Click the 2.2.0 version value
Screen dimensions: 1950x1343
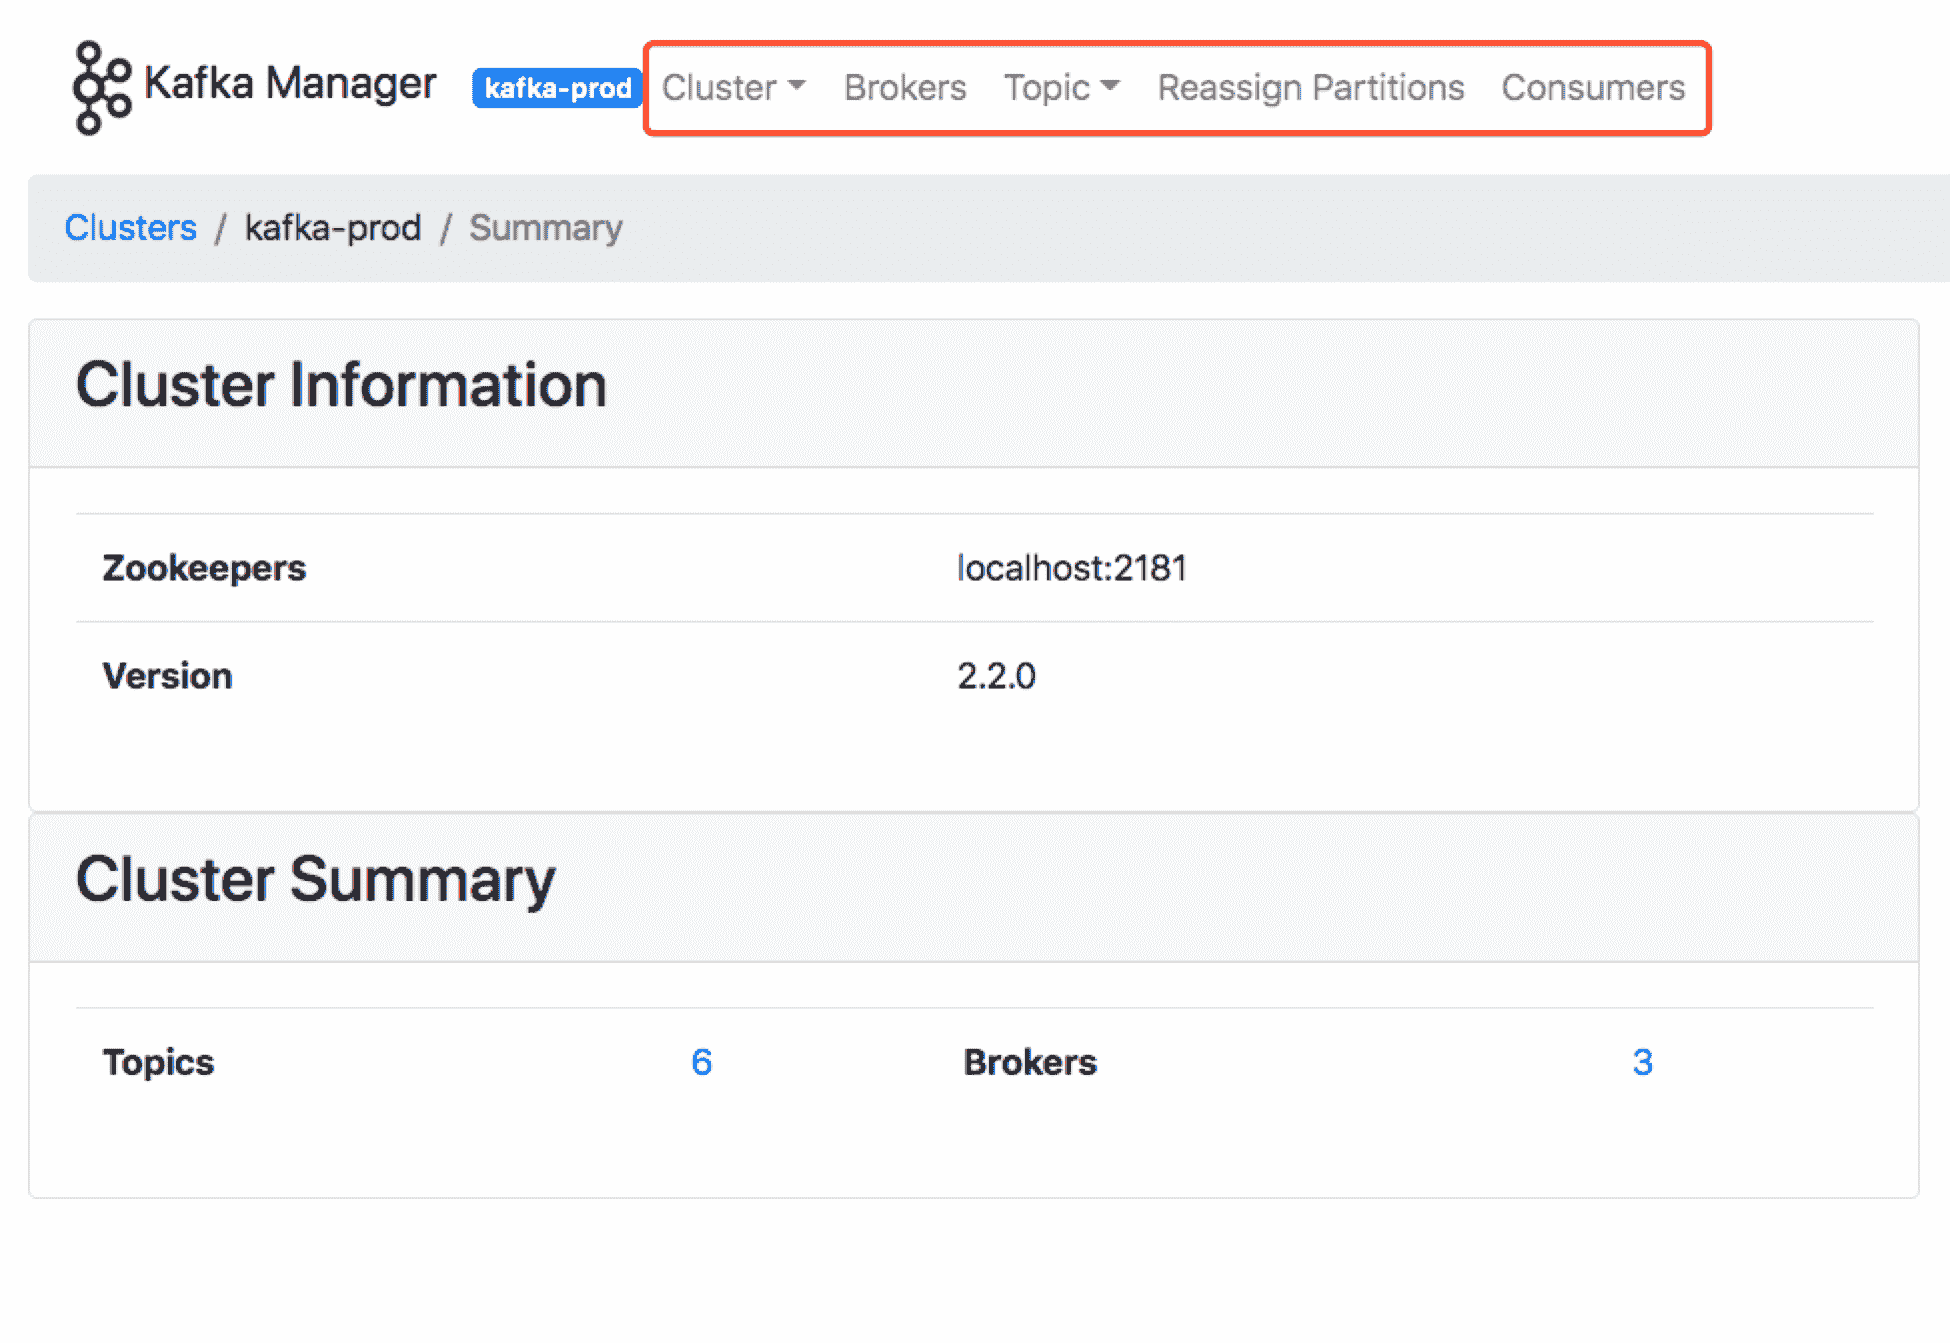[996, 676]
